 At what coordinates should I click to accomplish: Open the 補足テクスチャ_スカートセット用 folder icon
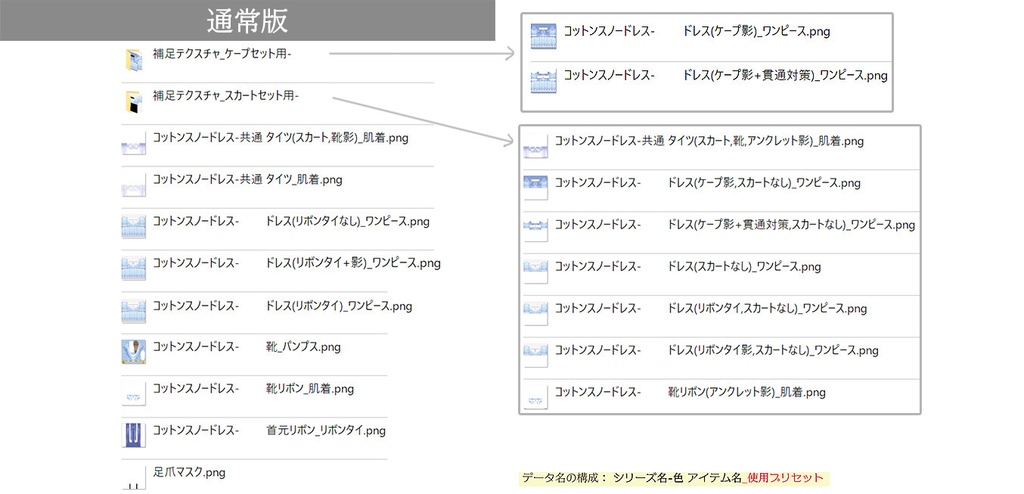[x=134, y=101]
